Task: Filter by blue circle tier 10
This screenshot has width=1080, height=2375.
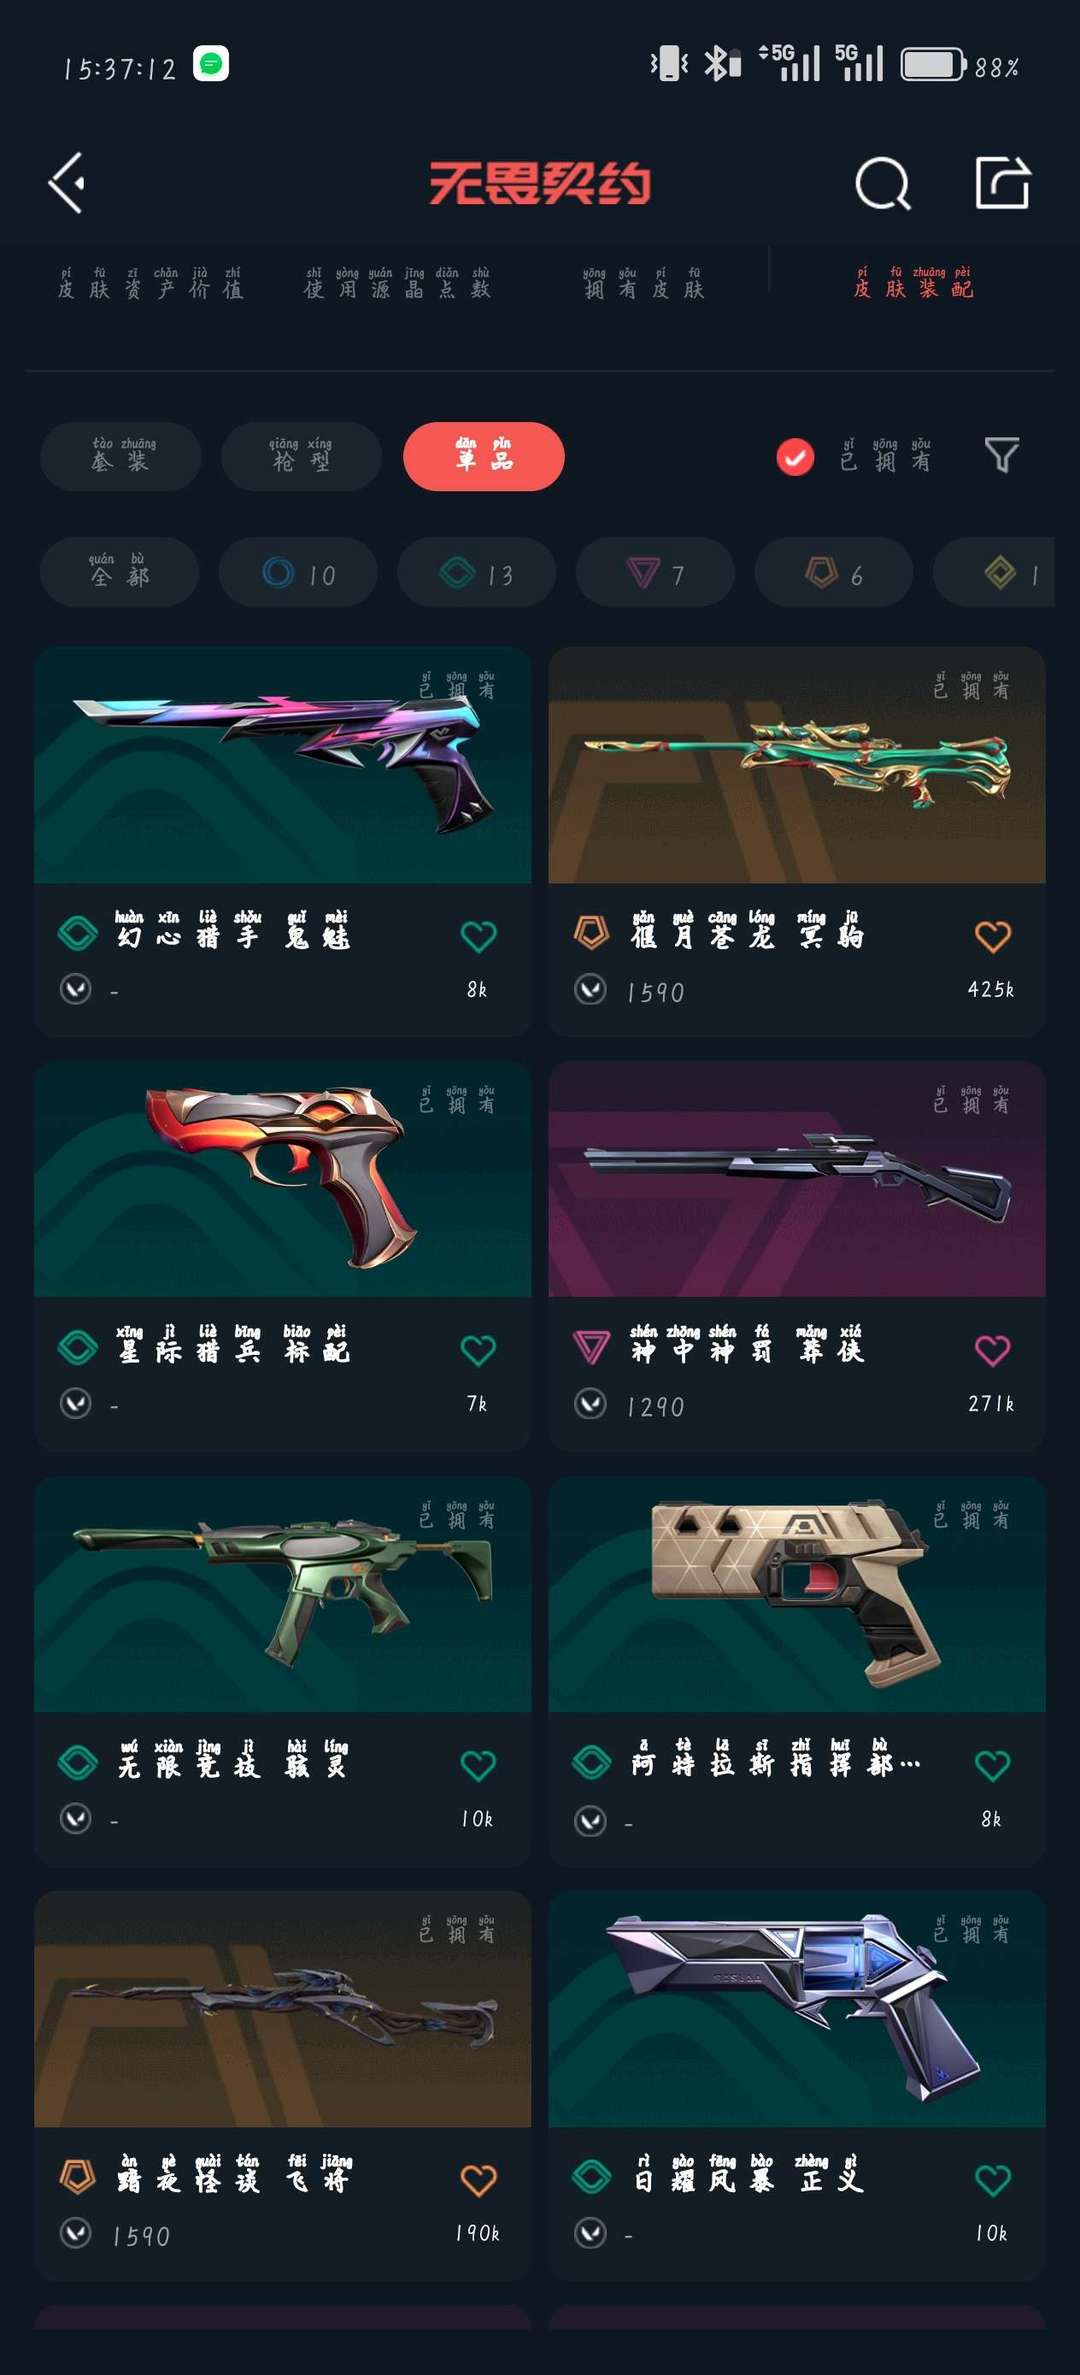Action: click(298, 572)
